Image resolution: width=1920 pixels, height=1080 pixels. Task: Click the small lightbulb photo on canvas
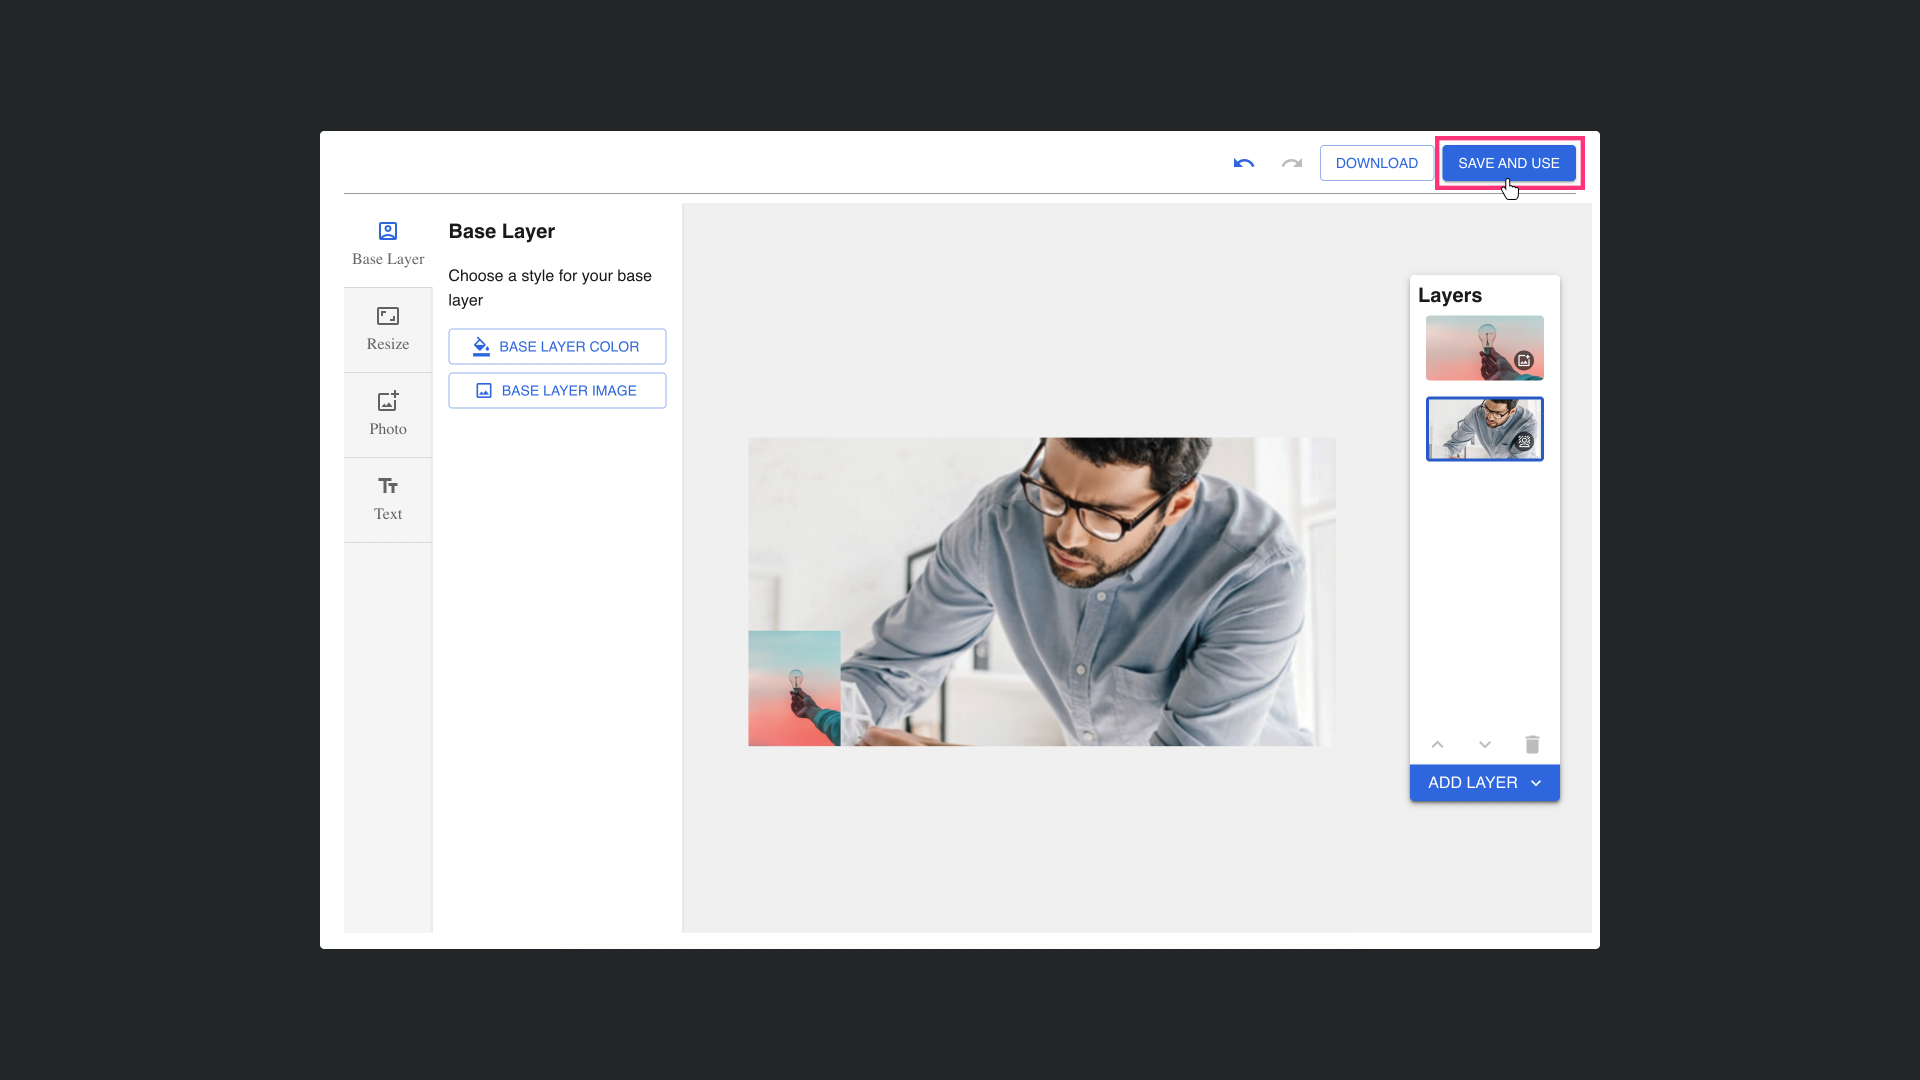794,688
